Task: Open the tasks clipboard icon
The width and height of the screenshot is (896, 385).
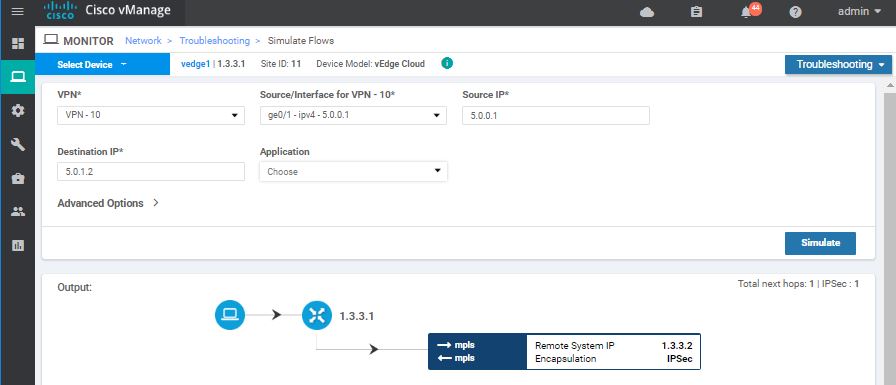Action: click(696, 12)
